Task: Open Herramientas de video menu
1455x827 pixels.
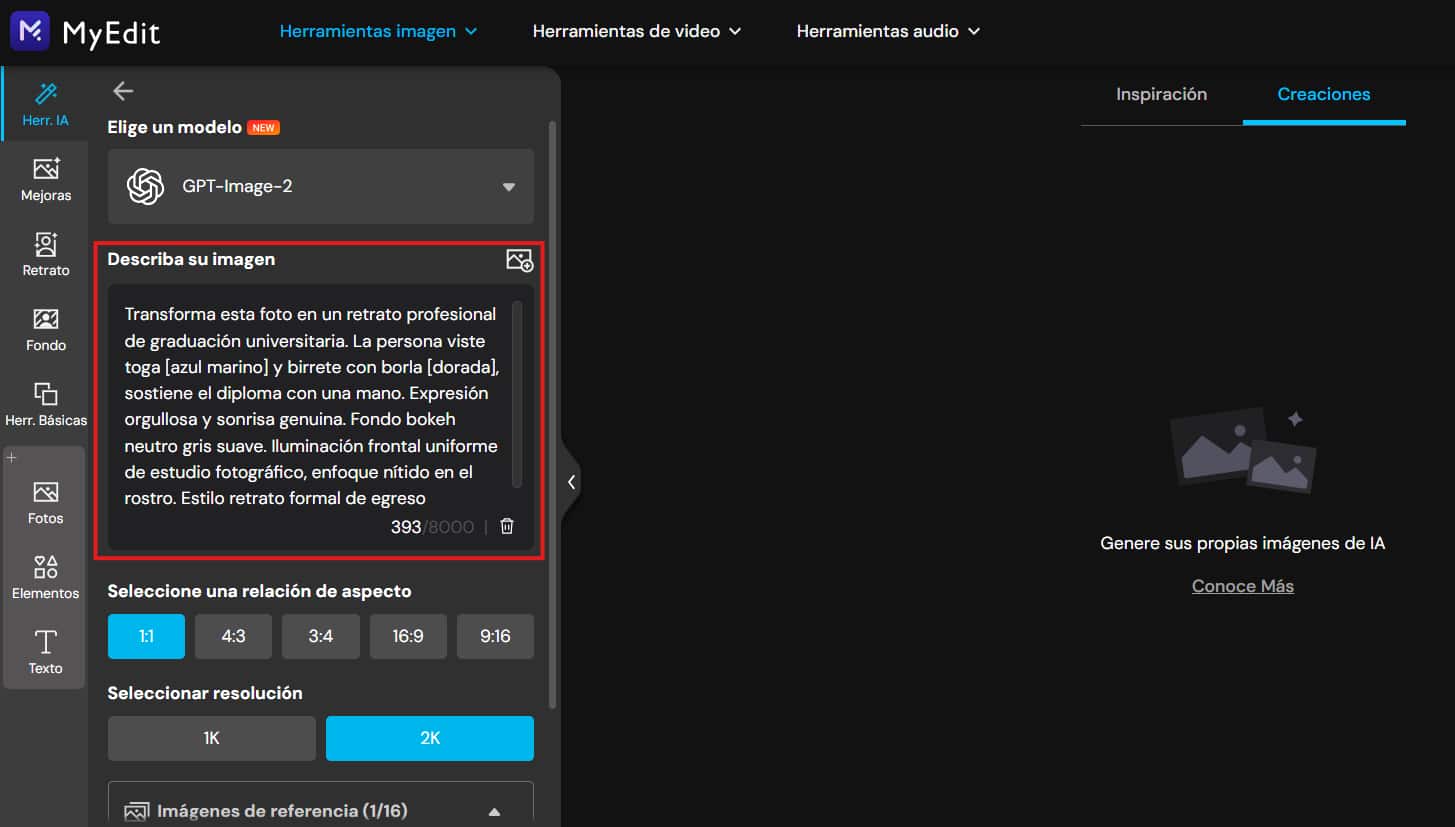Action: pyautogui.click(x=637, y=31)
